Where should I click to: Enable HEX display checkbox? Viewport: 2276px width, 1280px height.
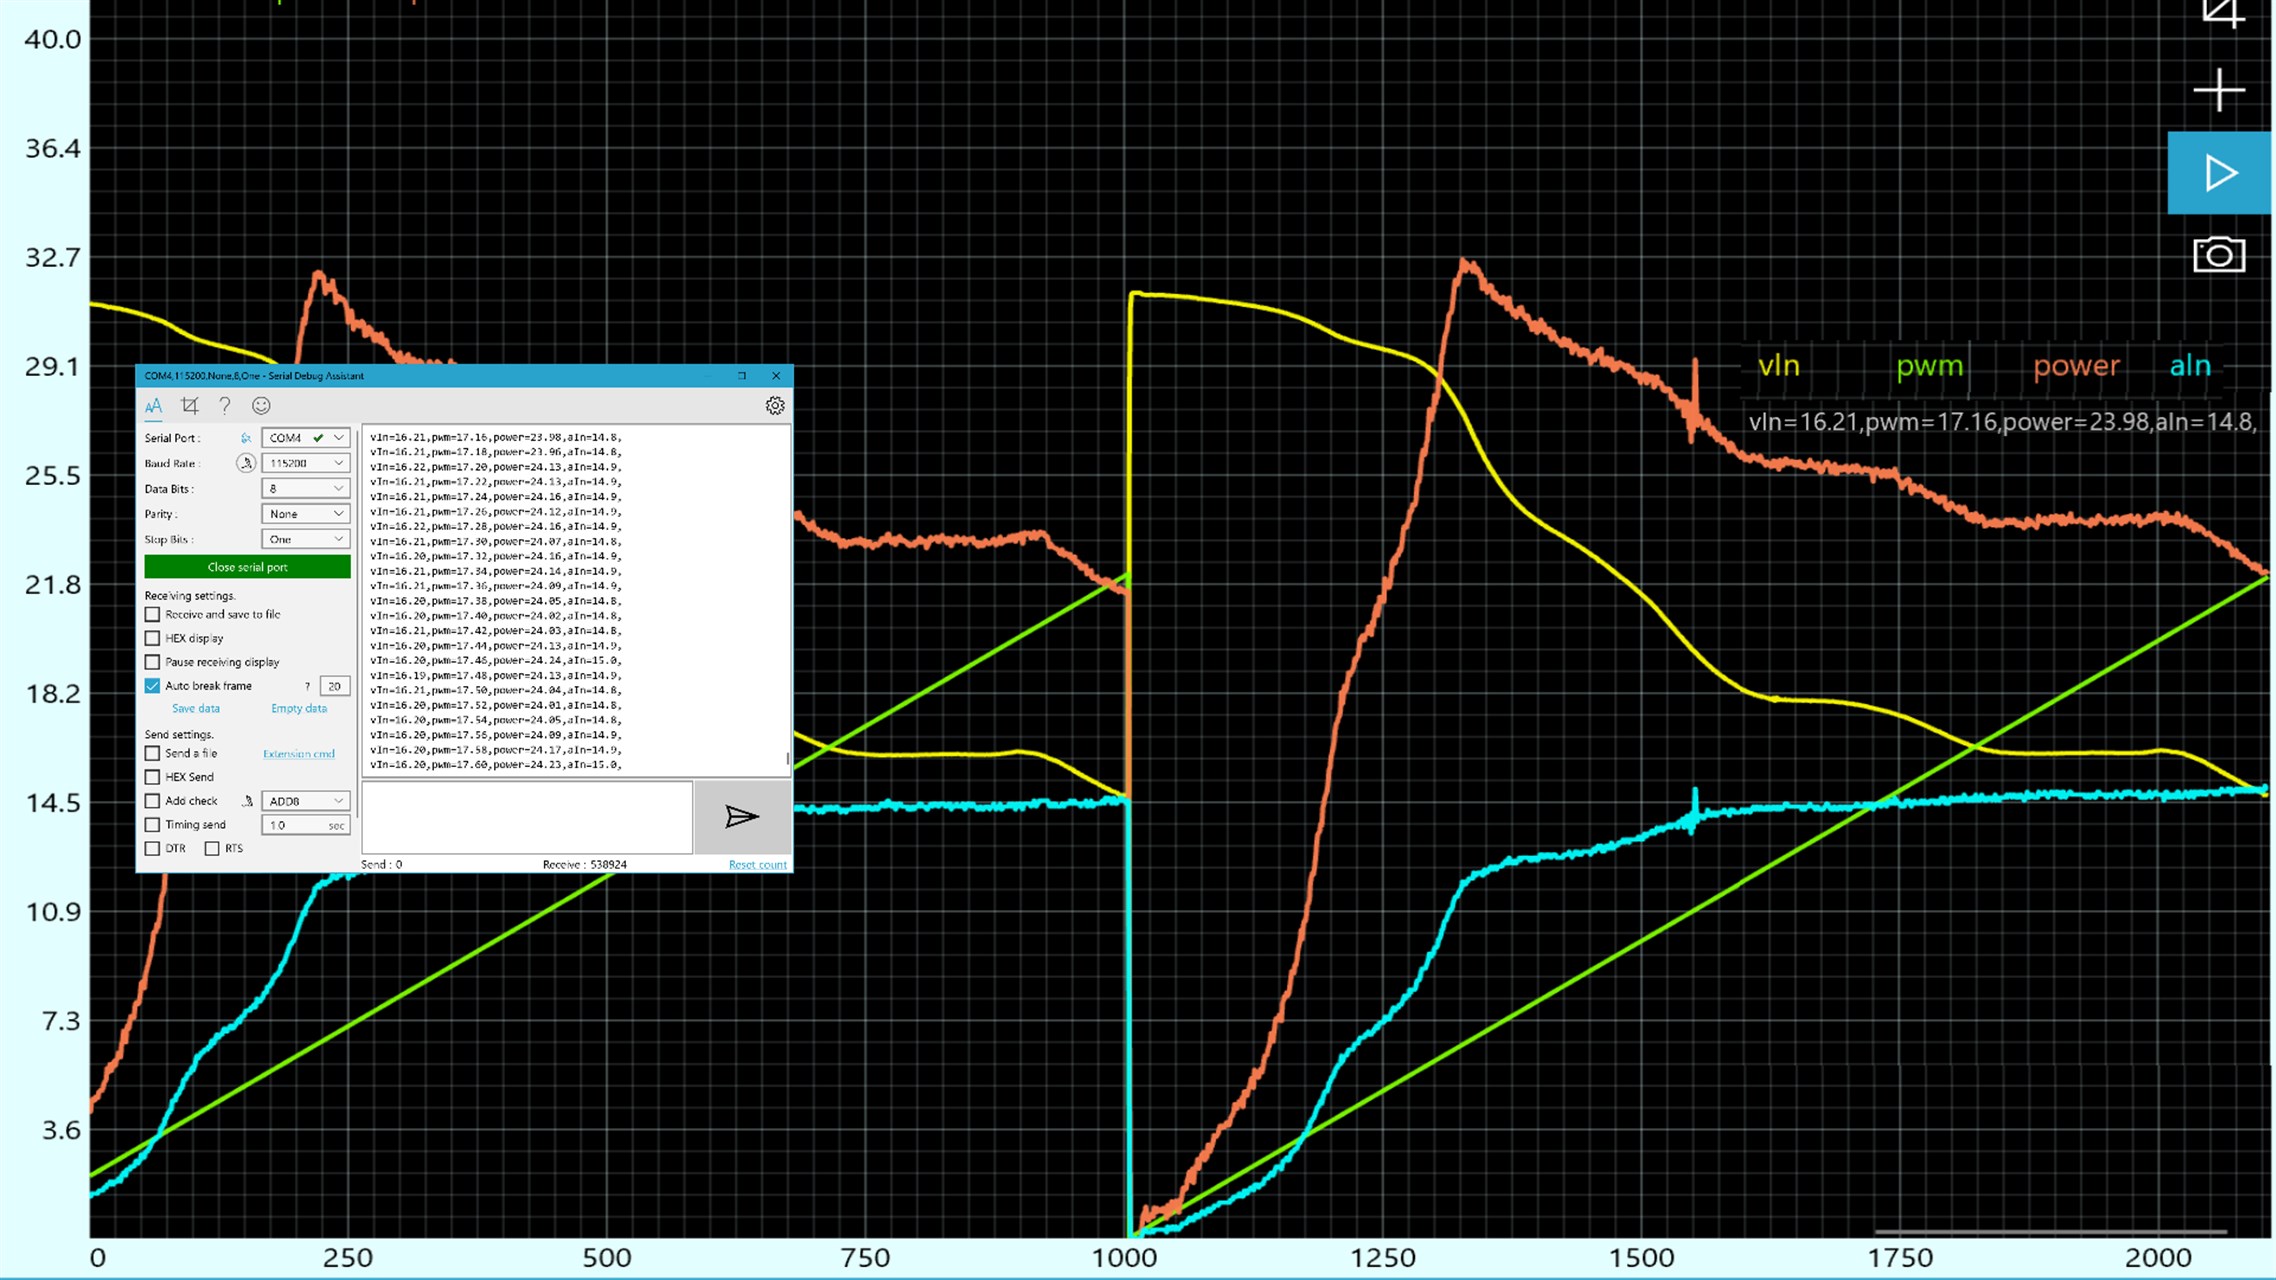pyautogui.click(x=153, y=638)
